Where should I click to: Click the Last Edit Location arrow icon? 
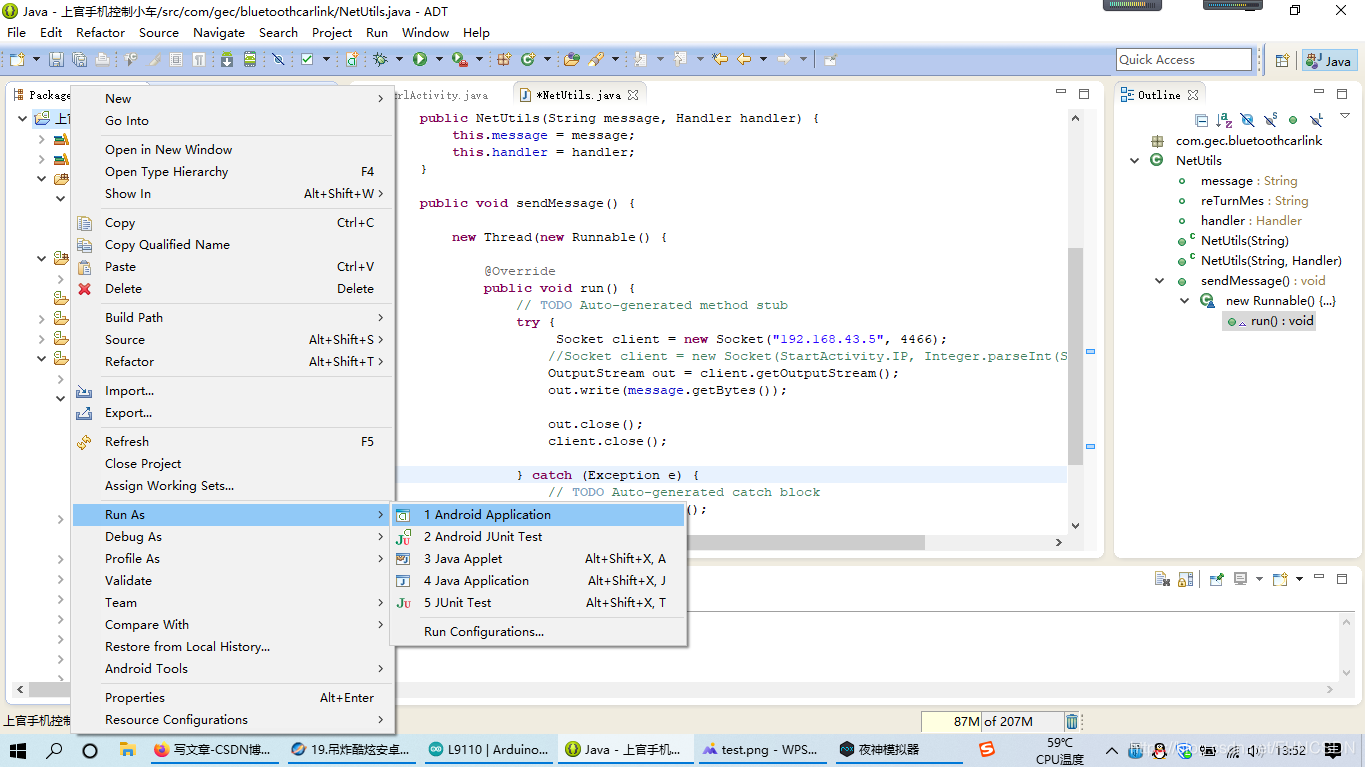tap(720, 60)
